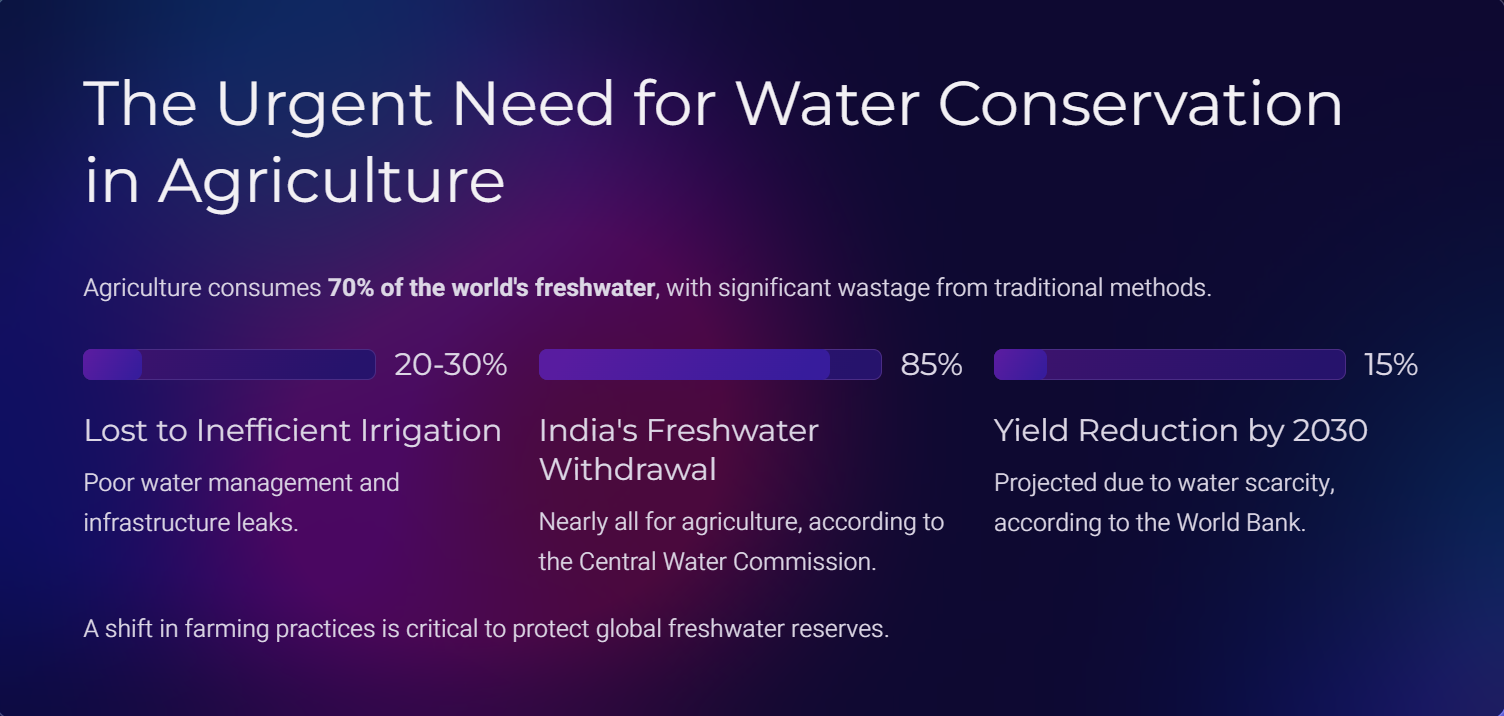Click the progress bar beside 85%
1504x716 pixels.
[x=710, y=365]
